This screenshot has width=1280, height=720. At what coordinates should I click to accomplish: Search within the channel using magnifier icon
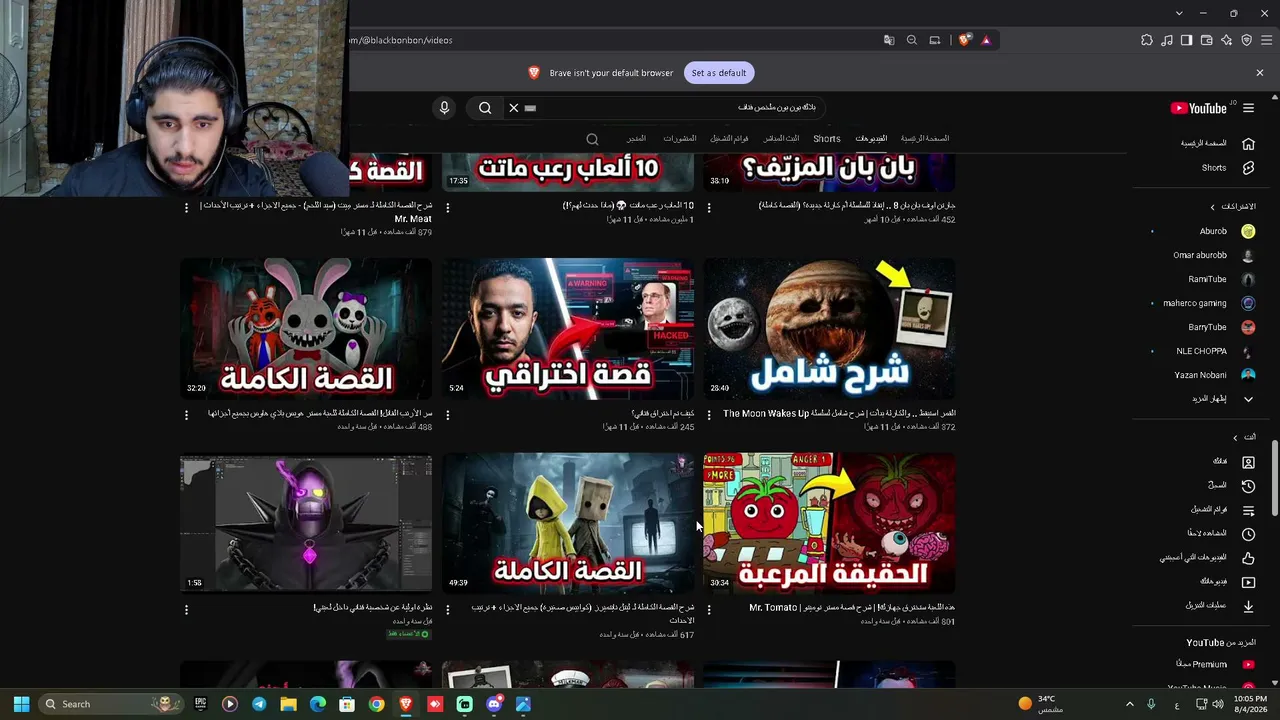(592, 139)
